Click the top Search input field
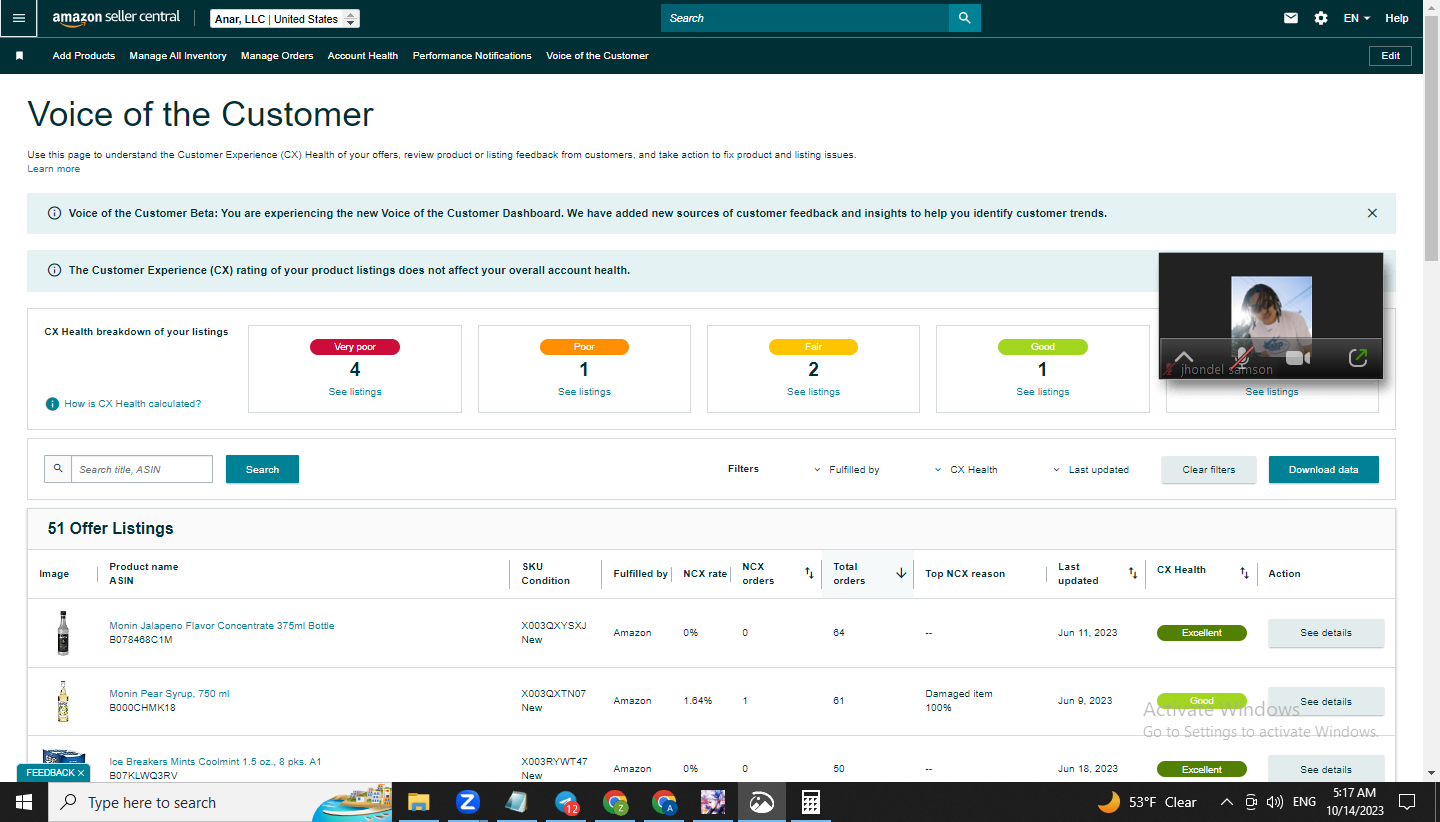Image resolution: width=1440 pixels, height=822 pixels. click(x=805, y=18)
